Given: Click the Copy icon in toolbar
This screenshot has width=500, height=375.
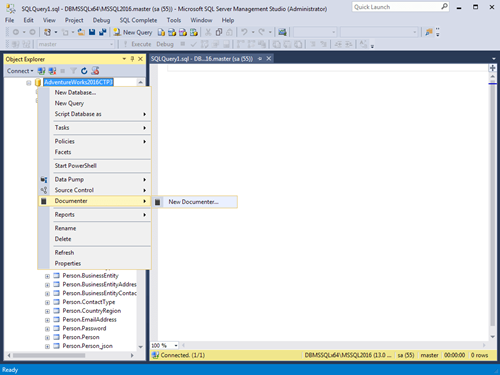Looking at the screenshot, I should 219,32.
